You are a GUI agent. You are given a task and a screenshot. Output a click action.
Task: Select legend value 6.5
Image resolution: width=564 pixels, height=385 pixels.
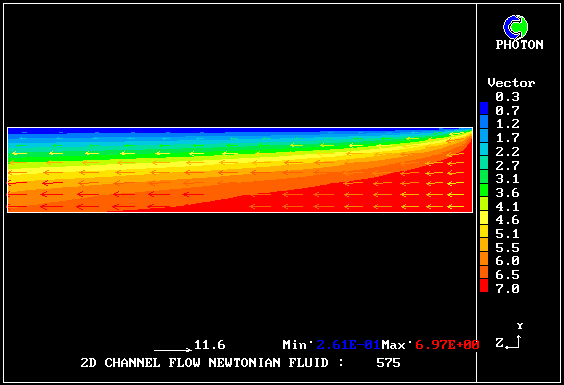pos(507,275)
